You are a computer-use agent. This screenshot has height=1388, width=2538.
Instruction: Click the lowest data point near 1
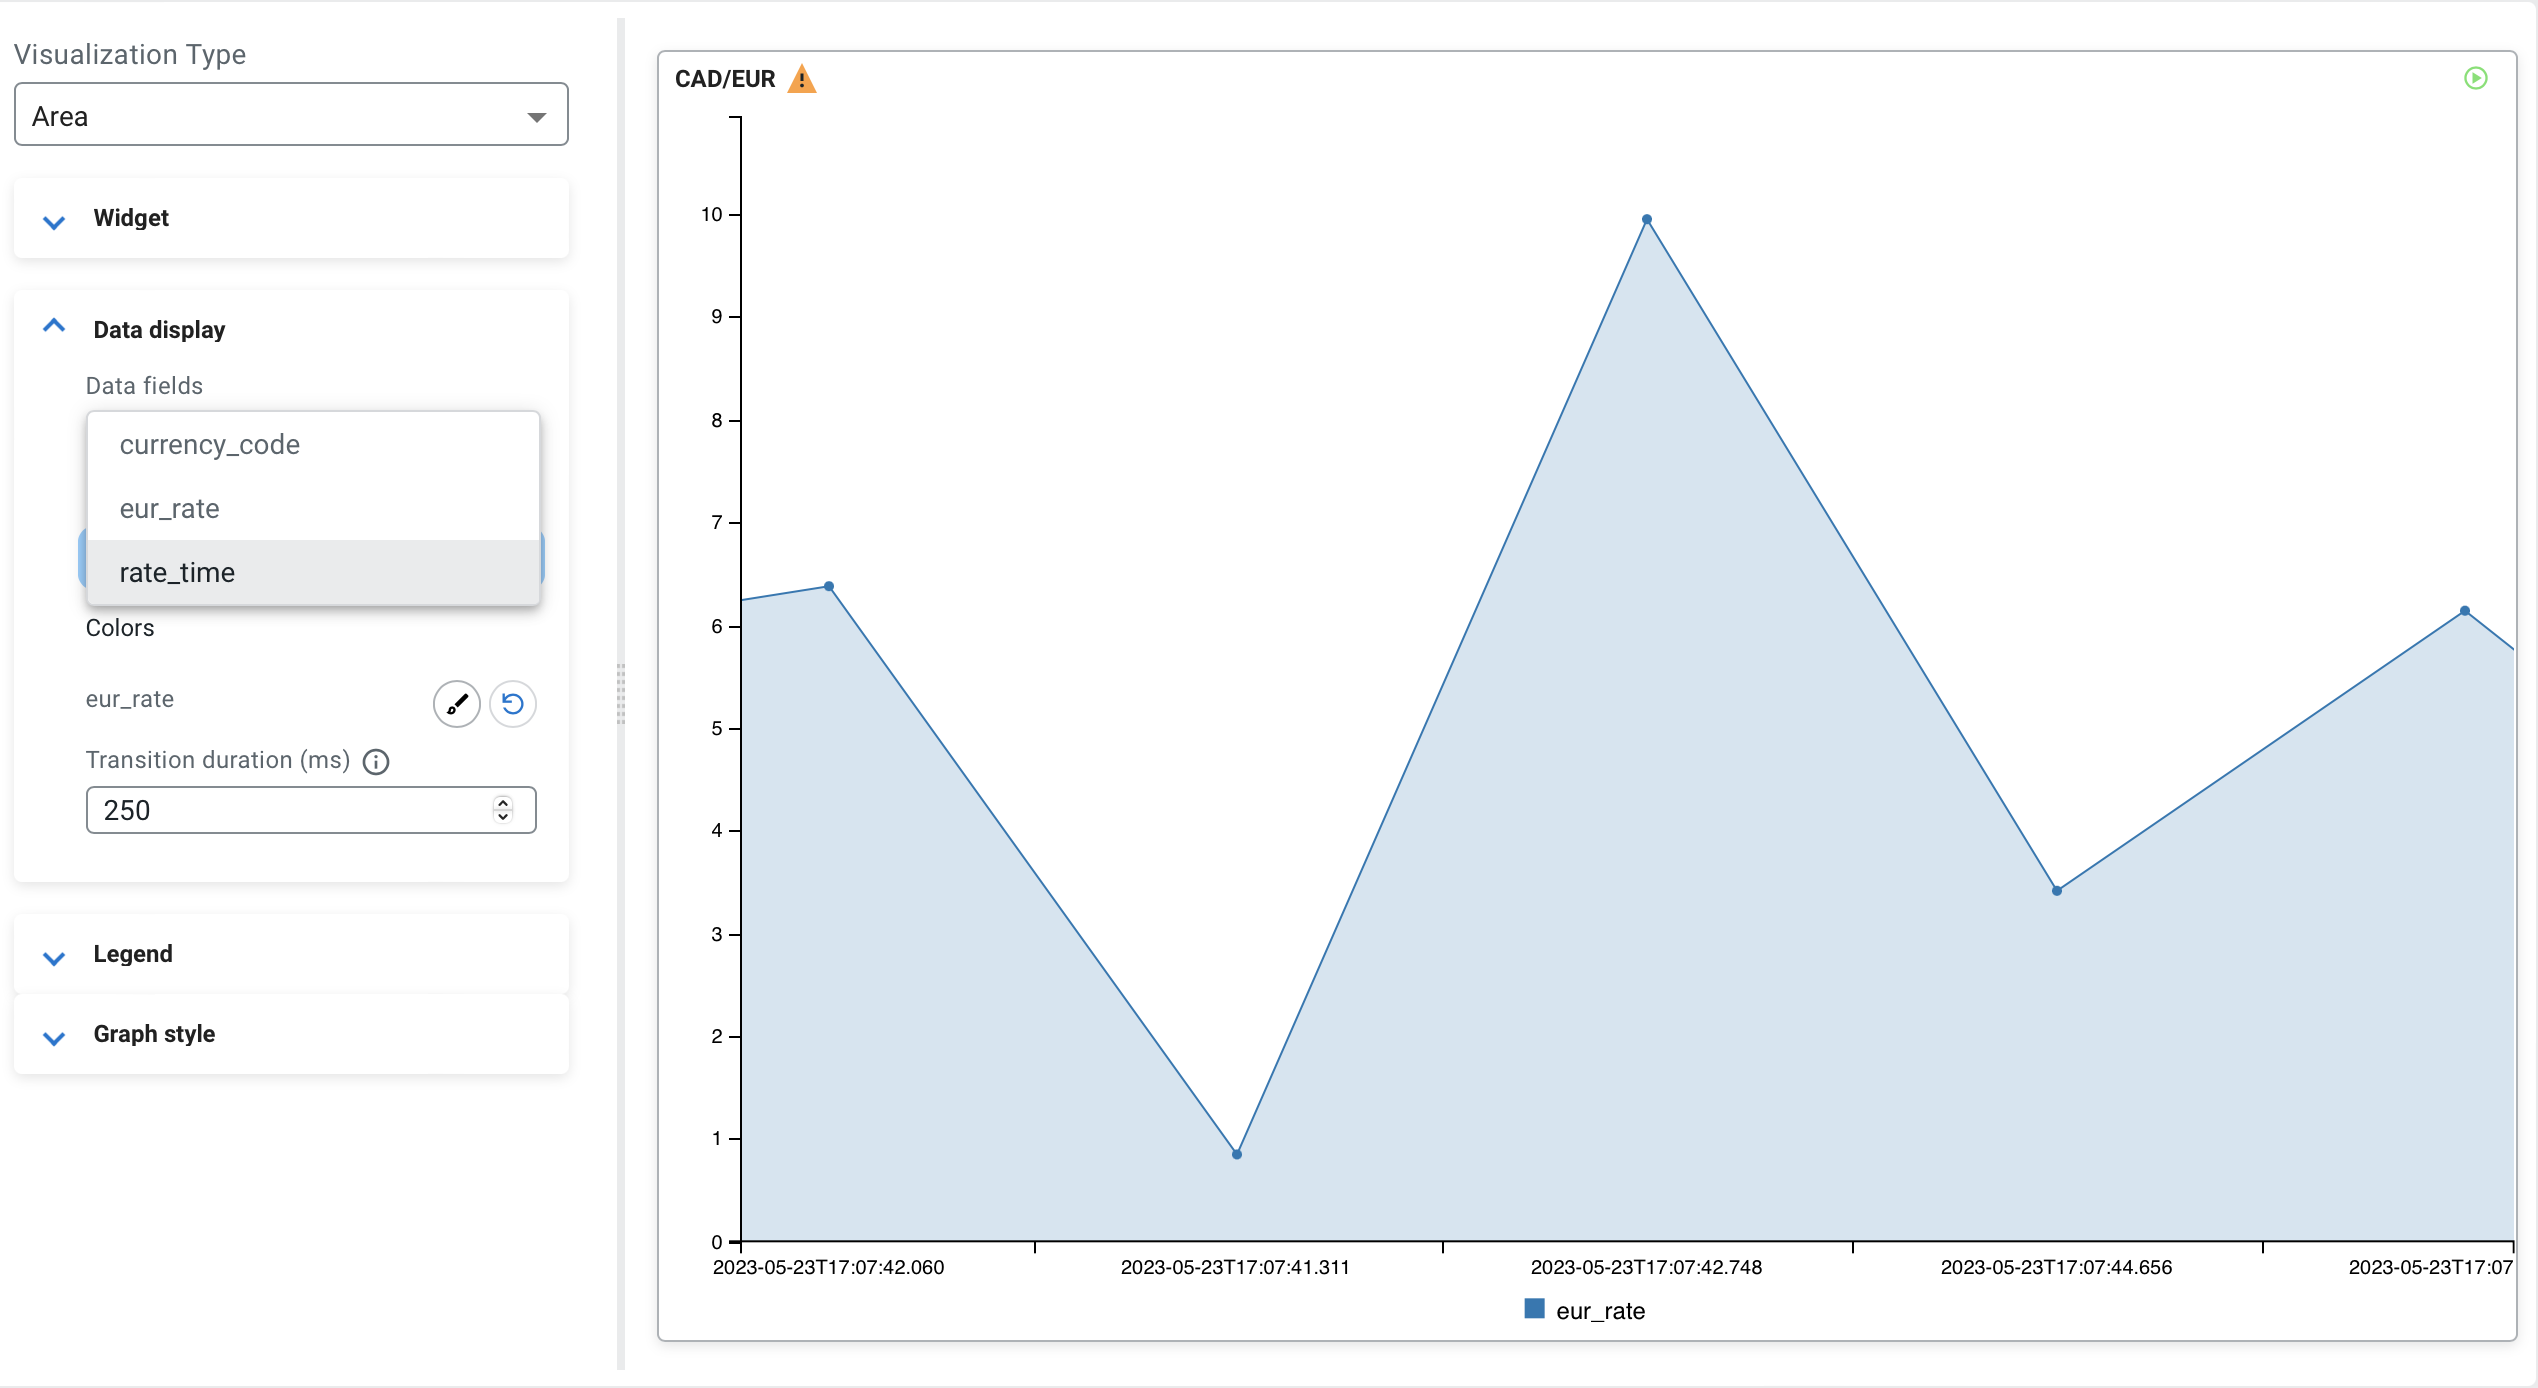click(x=1237, y=1154)
